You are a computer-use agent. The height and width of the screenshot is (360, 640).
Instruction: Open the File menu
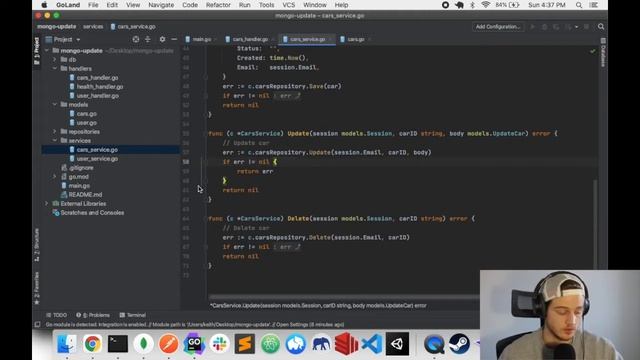coord(93,5)
